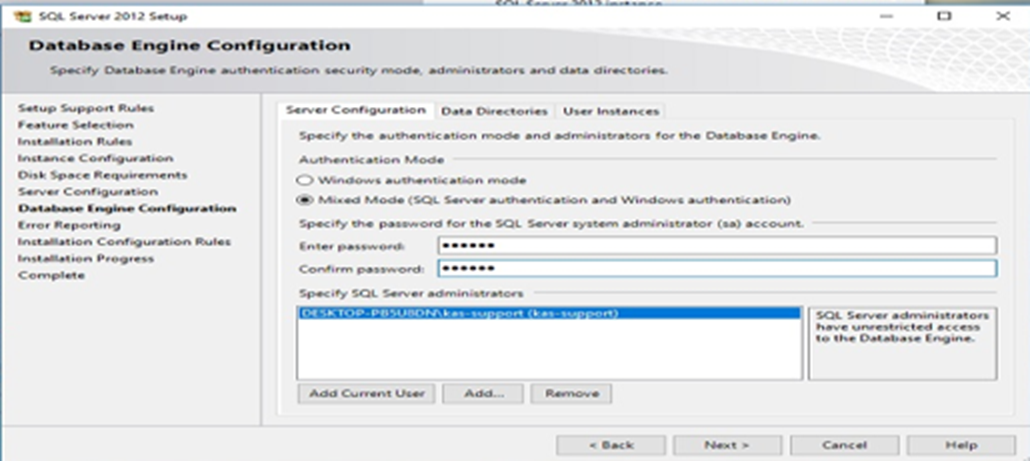Viewport: 1030px width, 461px height.
Task: Click Instance Configuration step in sidebar
Action: [x=95, y=158]
